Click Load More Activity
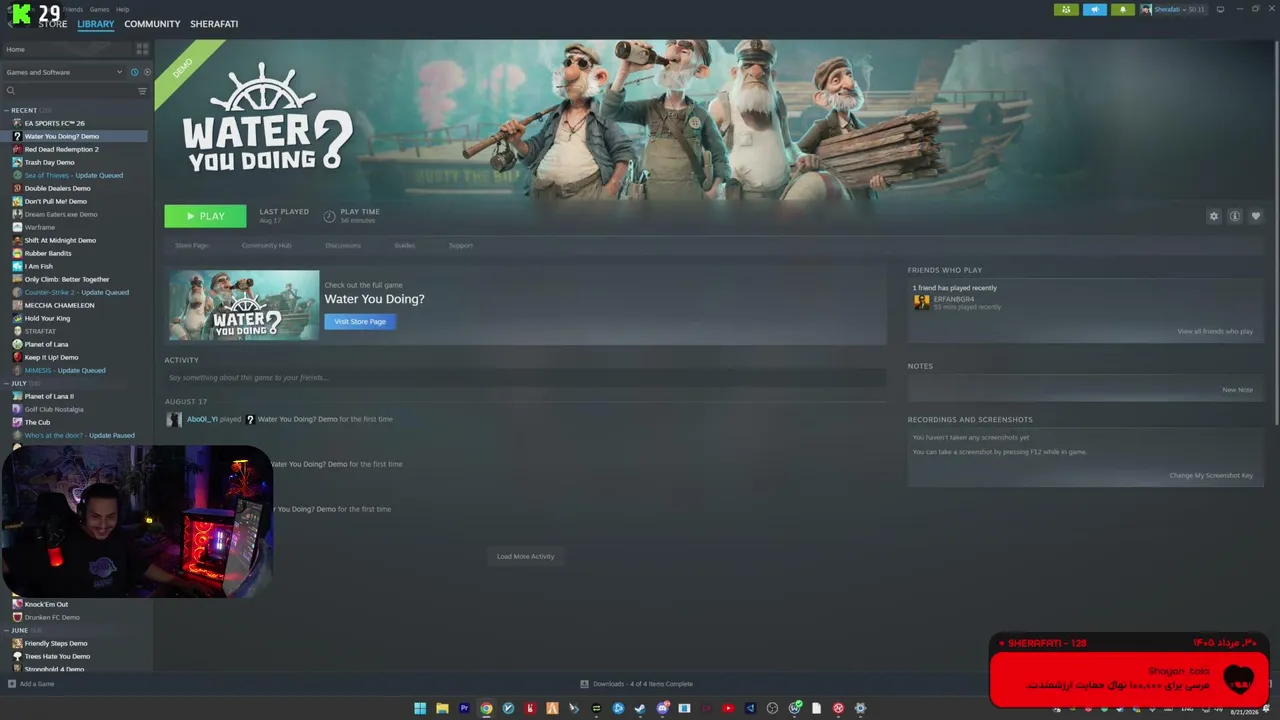Viewport: 1280px width, 720px height. (x=525, y=556)
